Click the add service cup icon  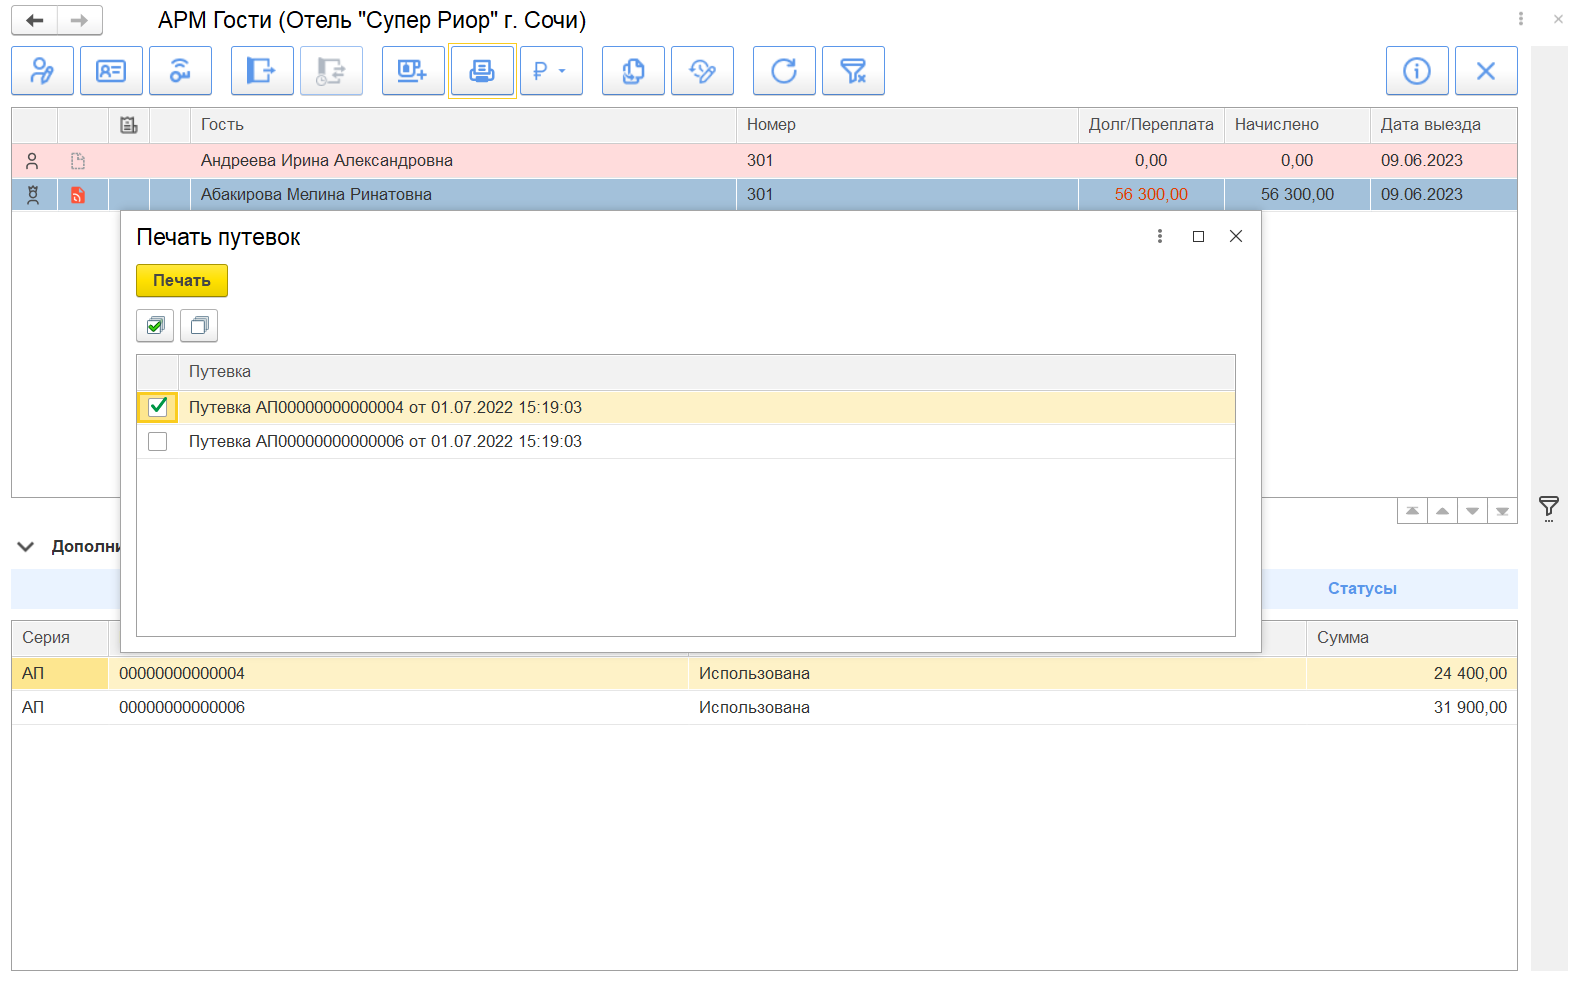coord(413,71)
